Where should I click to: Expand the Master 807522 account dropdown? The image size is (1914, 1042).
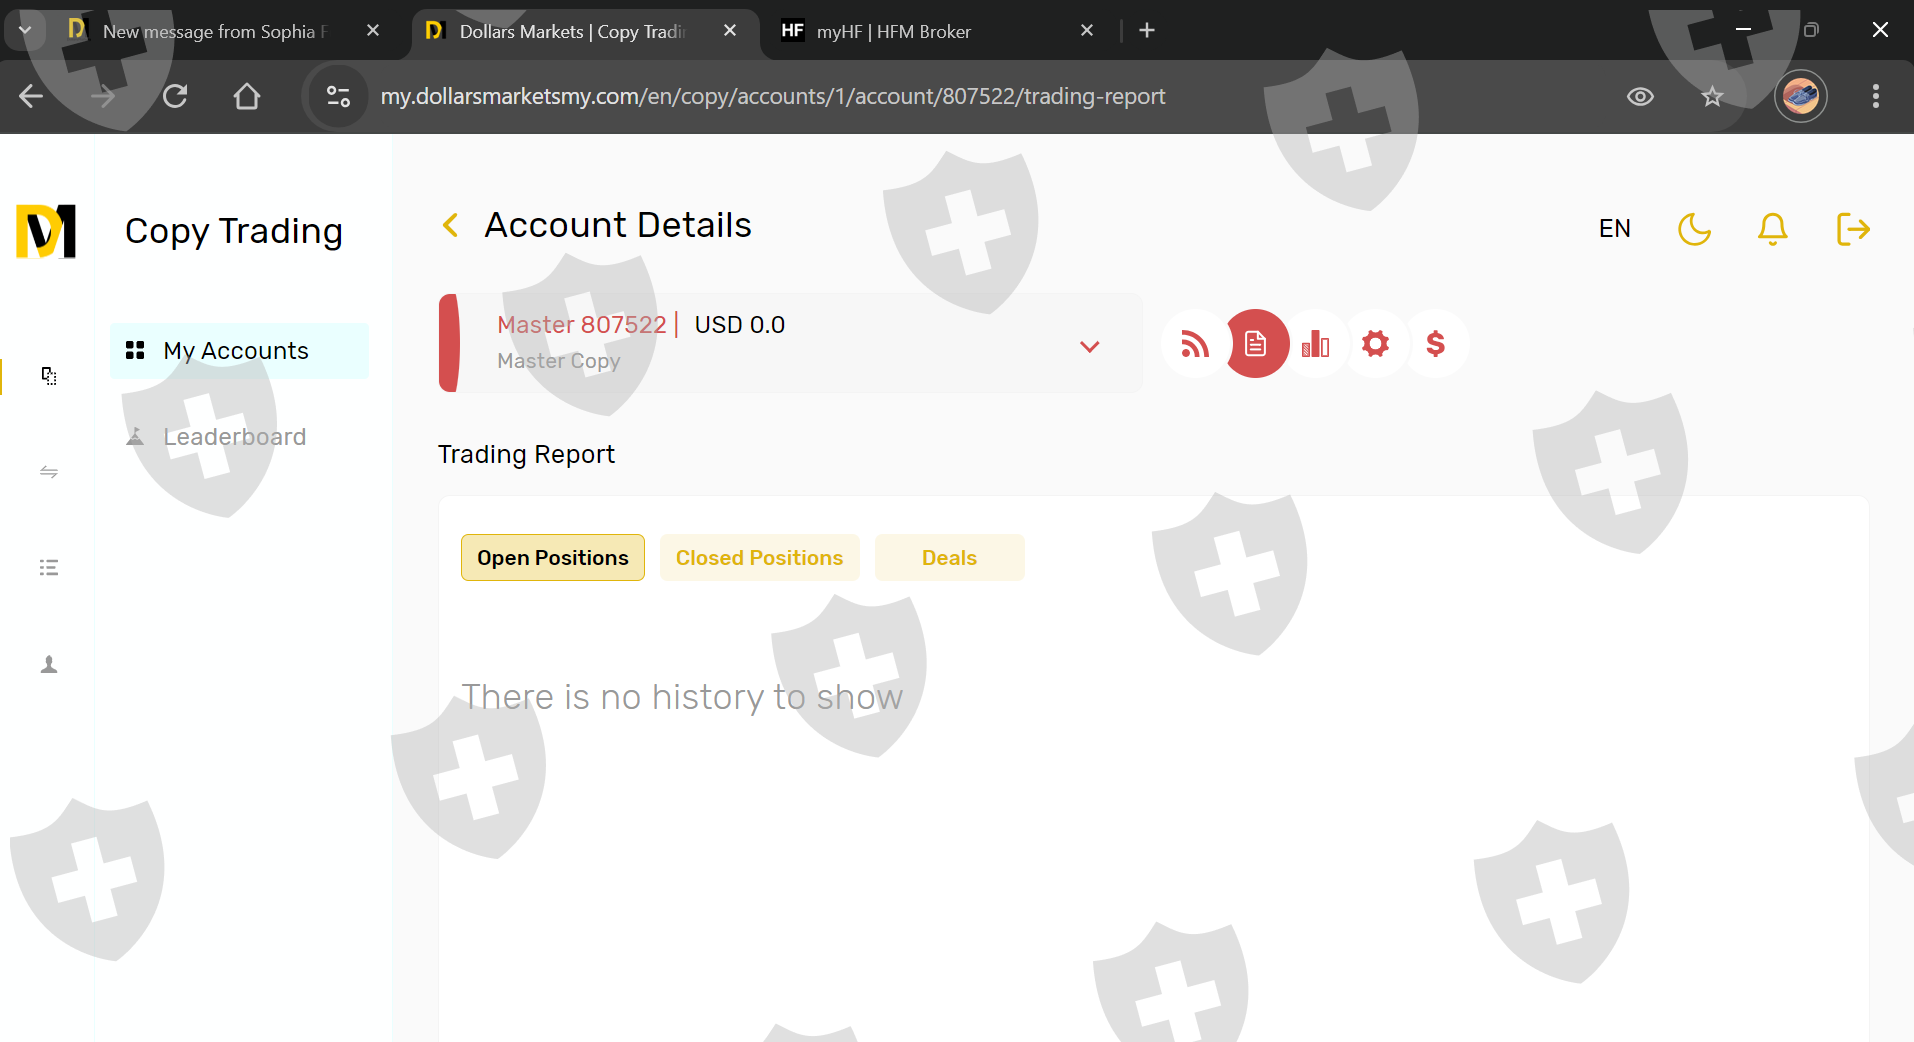pos(1089,346)
